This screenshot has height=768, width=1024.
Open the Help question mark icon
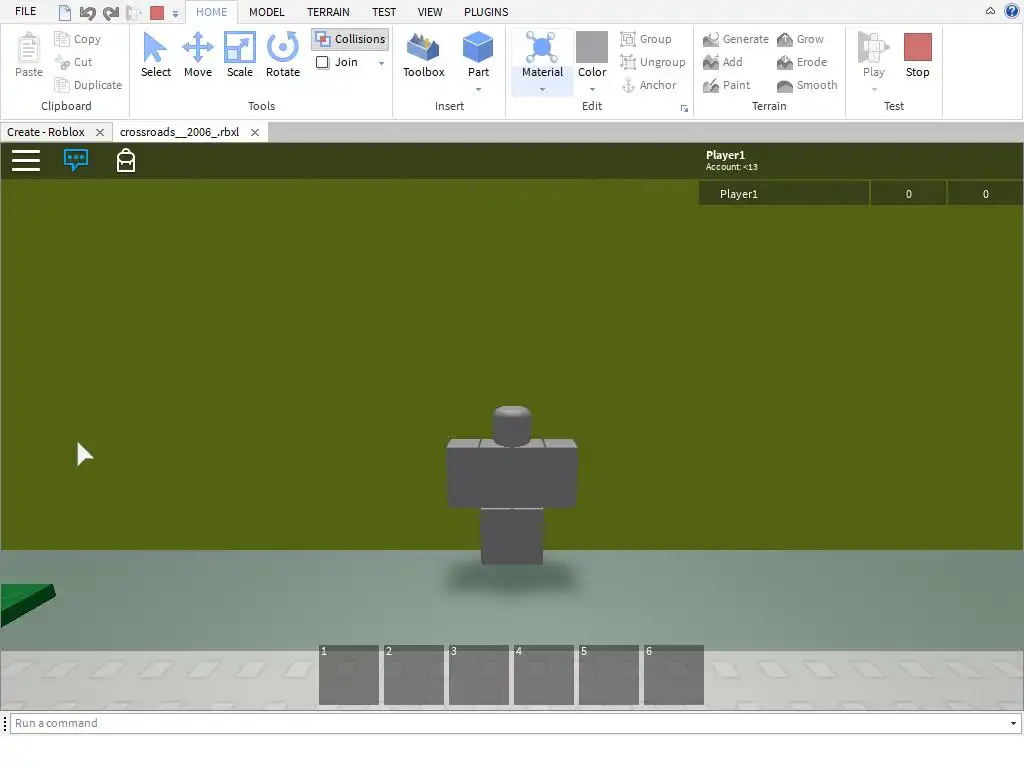(1012, 11)
